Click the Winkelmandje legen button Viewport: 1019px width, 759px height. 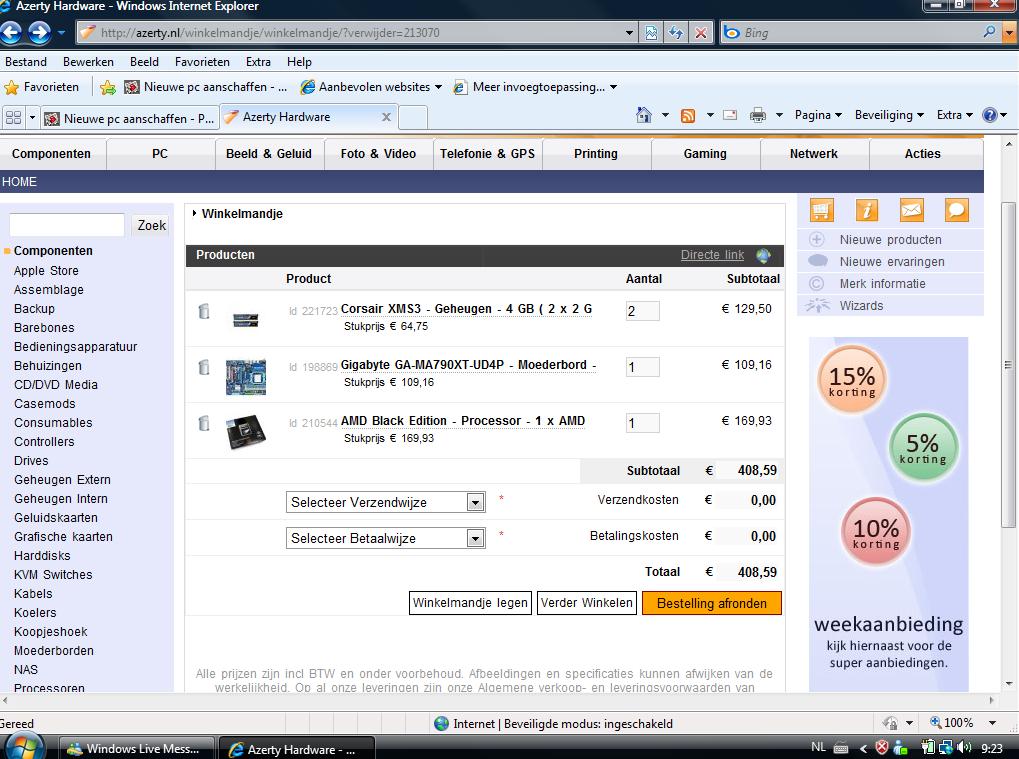click(470, 603)
